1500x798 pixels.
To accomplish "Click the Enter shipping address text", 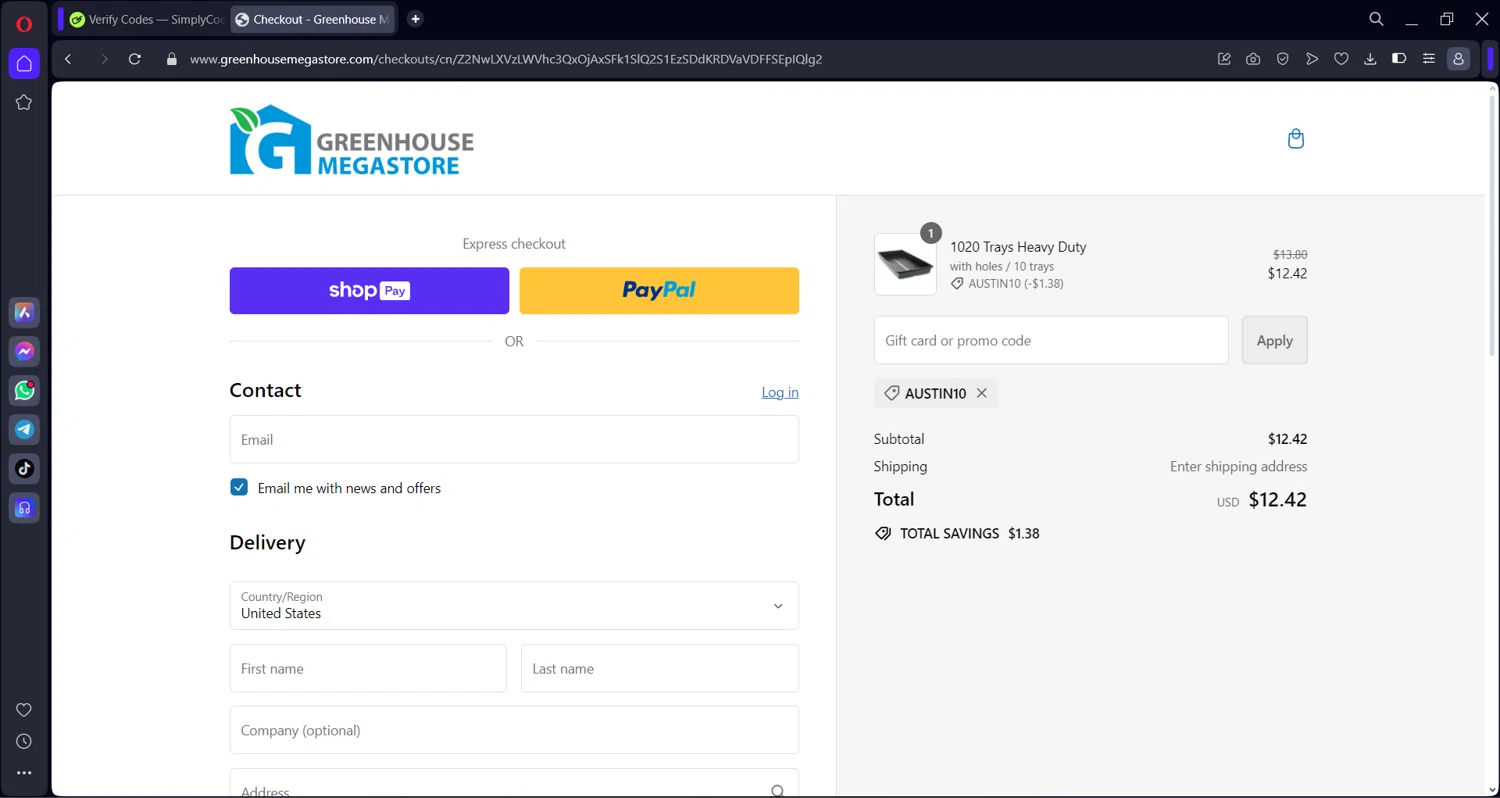I will 1238,466.
